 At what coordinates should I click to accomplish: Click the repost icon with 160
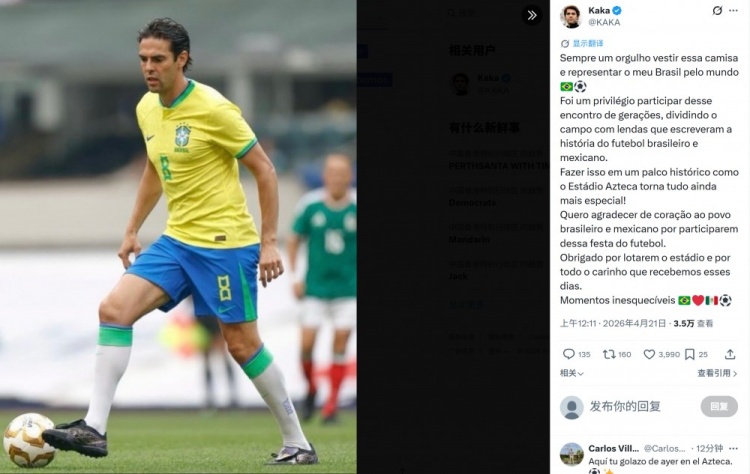617,354
